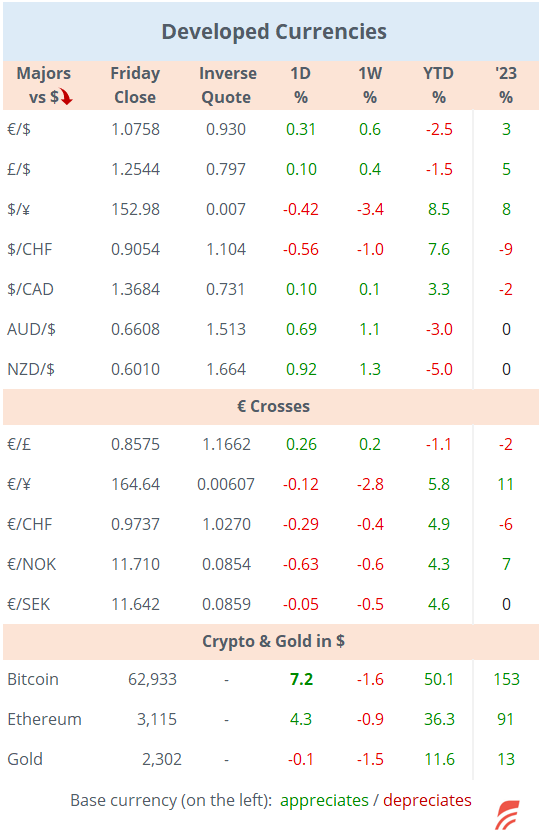The height and width of the screenshot is (835, 539).
Task: Click the €/¥ inverse quote 0.00607
Action: 226,484
